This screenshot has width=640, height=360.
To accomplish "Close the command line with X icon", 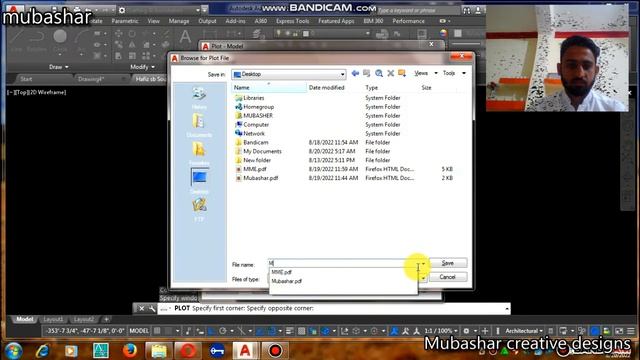I will [x=141, y=309].
